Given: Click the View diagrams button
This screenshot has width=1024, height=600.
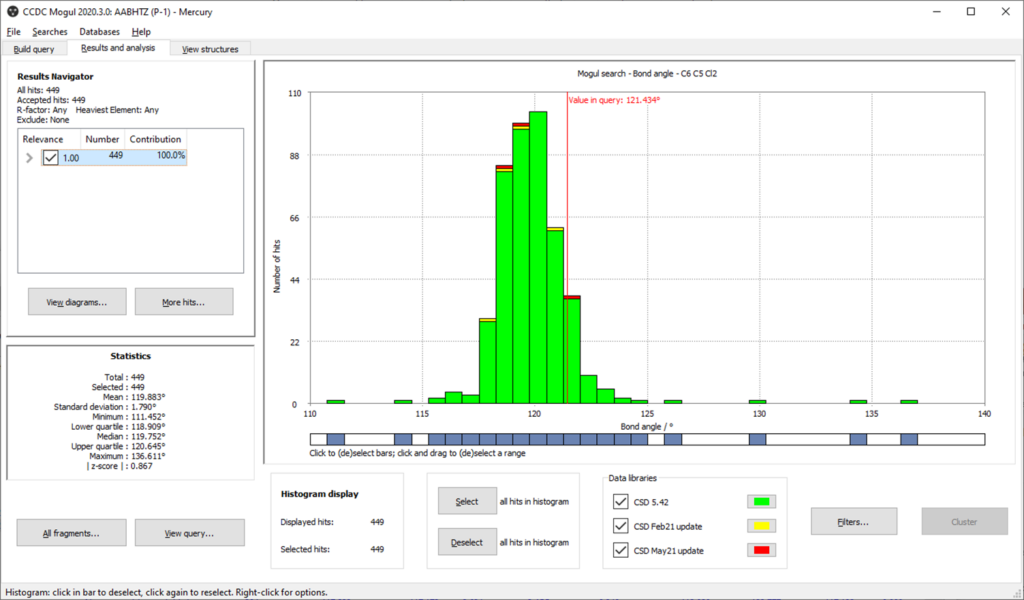Looking at the screenshot, I should (76, 301).
